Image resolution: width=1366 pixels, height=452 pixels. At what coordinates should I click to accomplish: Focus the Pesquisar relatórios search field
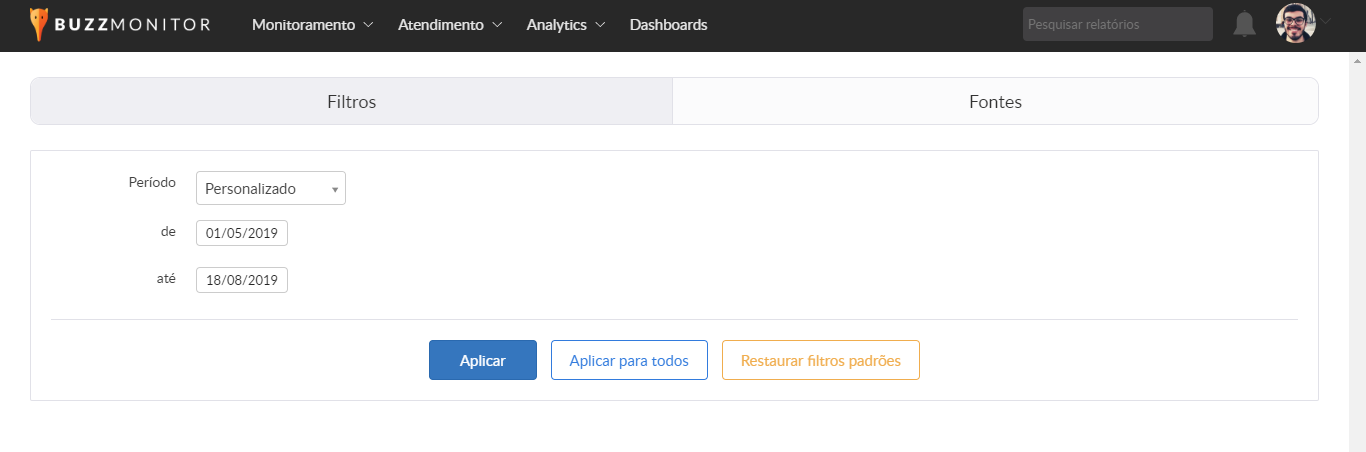(1116, 25)
